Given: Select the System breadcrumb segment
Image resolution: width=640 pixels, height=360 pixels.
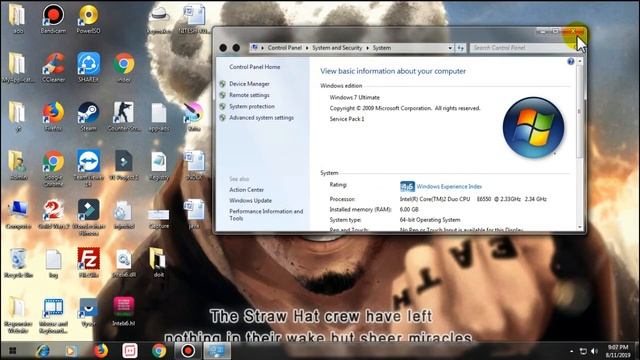Looking at the screenshot, I should coord(382,48).
